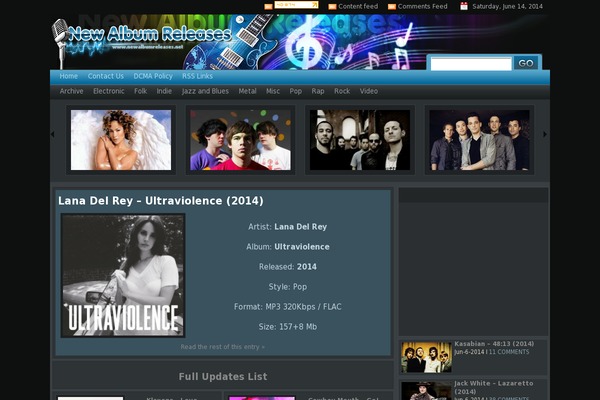Browse the Jazz and Blues category

click(x=205, y=91)
